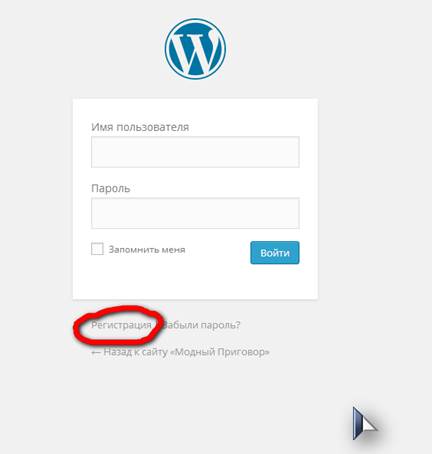The height and width of the screenshot is (454, 432).
Task: Click the Запомнить меня label text
Action: coord(147,250)
